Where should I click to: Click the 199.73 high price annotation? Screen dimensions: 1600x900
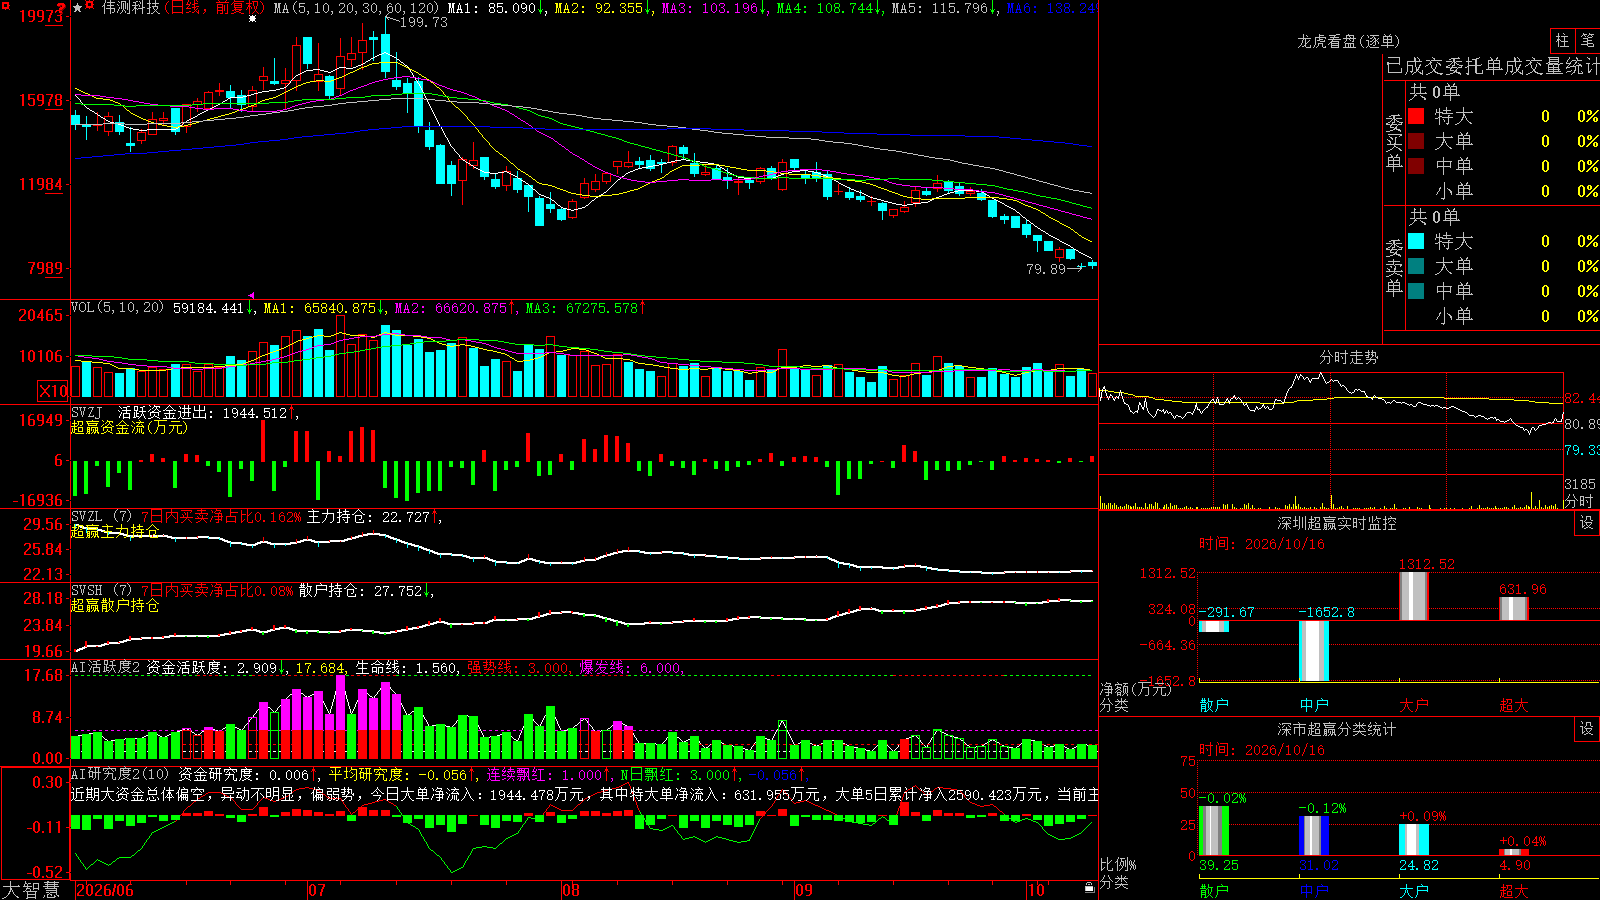pyautogui.click(x=422, y=22)
